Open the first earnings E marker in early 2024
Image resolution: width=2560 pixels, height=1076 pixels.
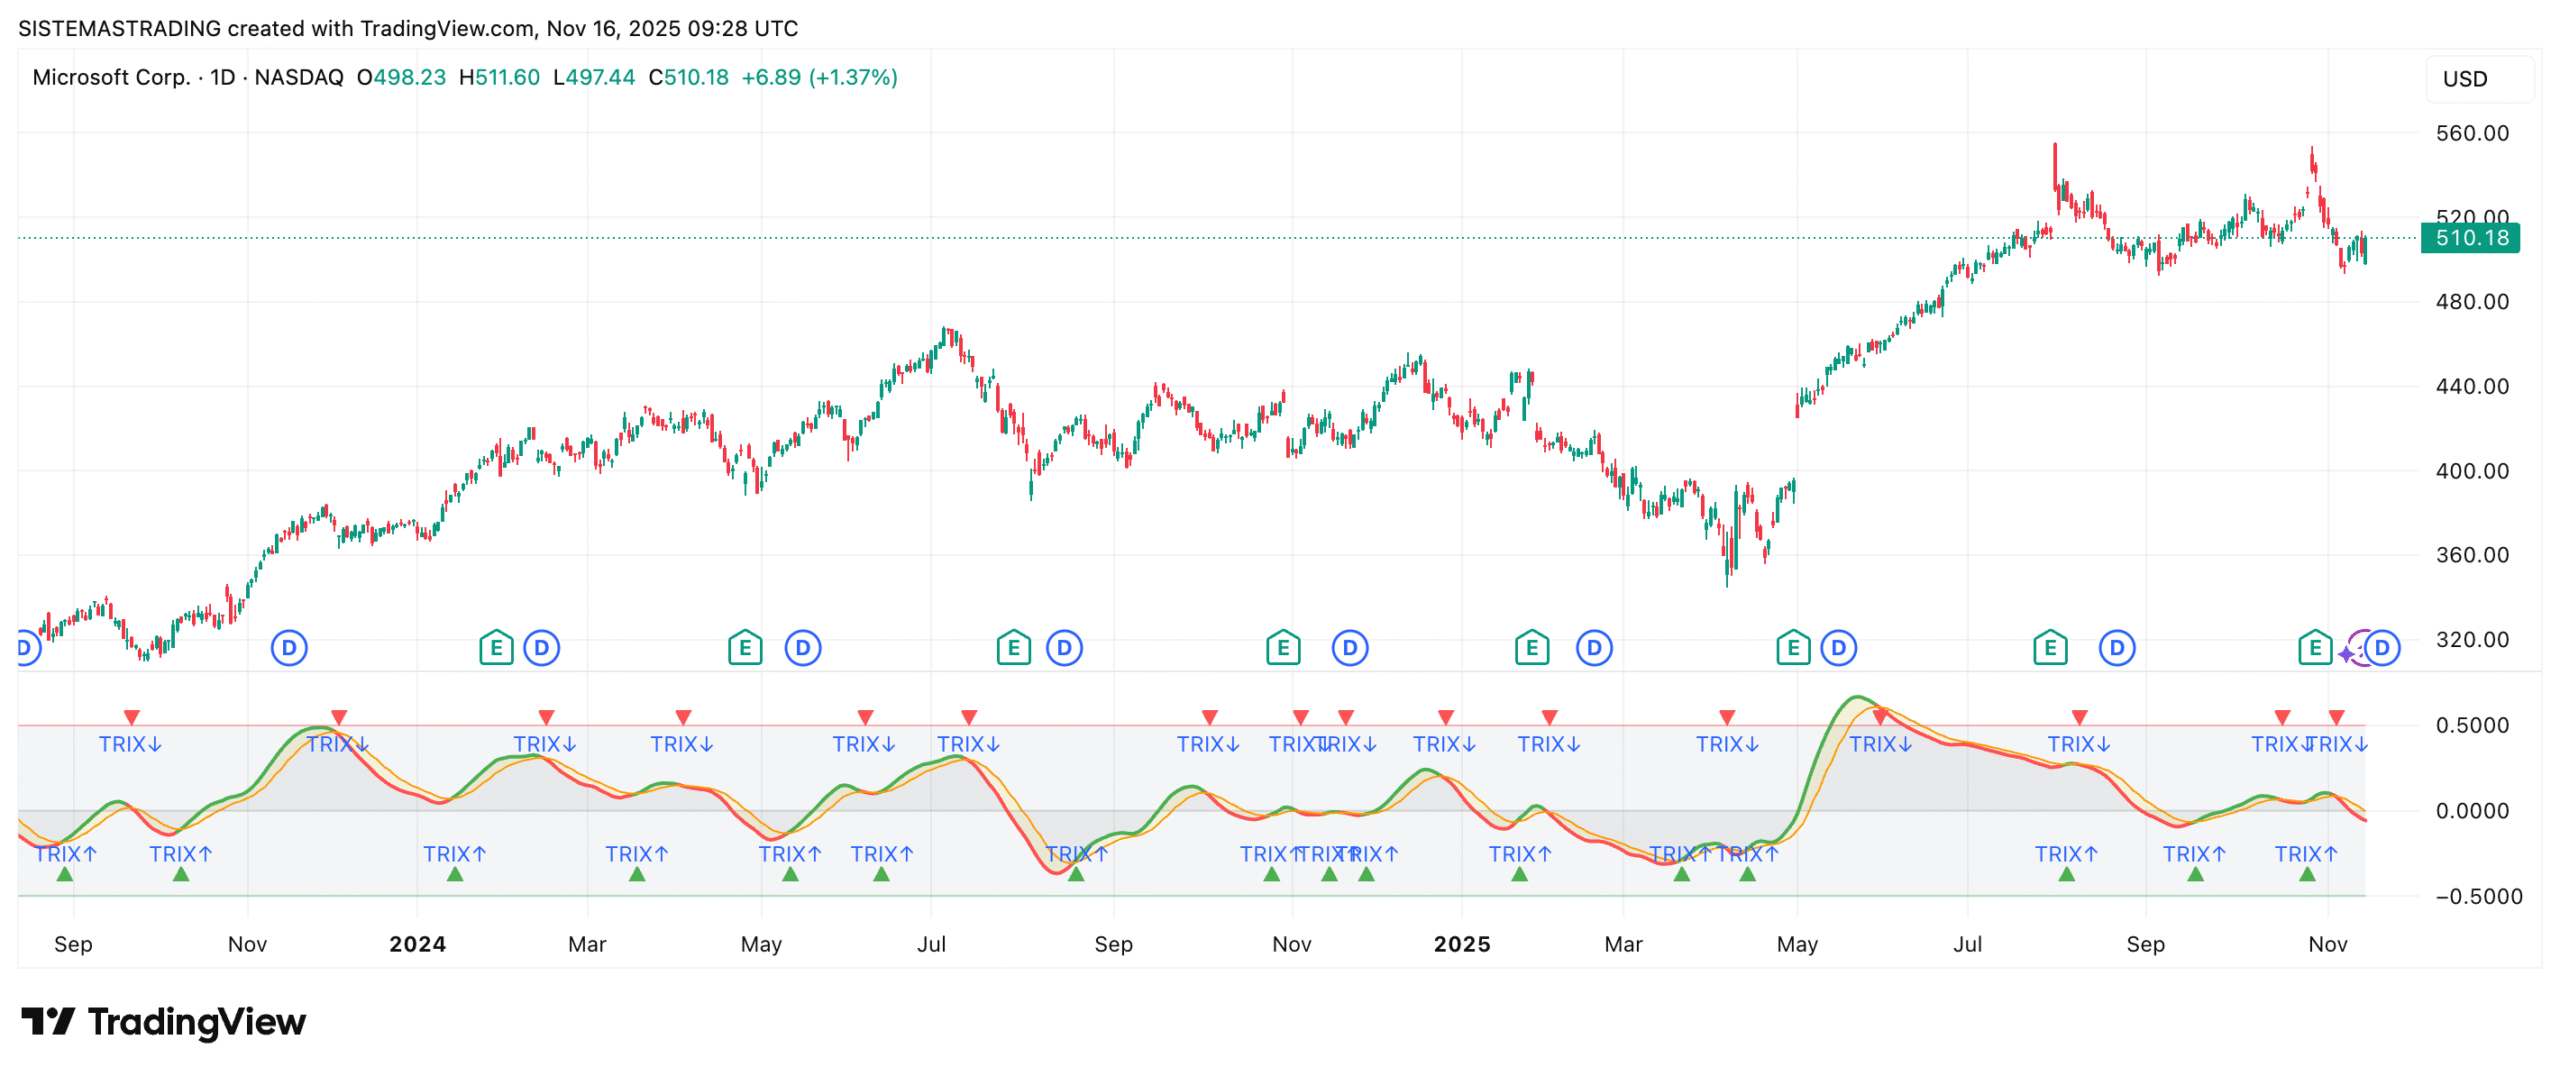point(496,648)
